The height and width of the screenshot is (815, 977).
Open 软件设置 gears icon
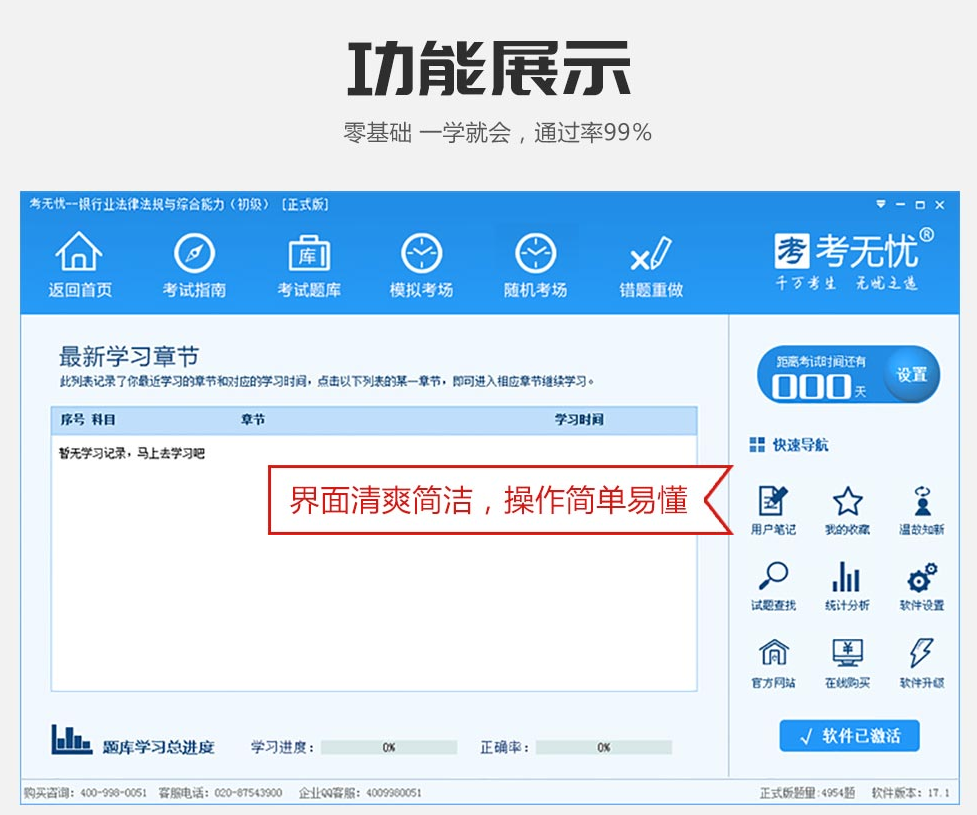[x=922, y=577]
